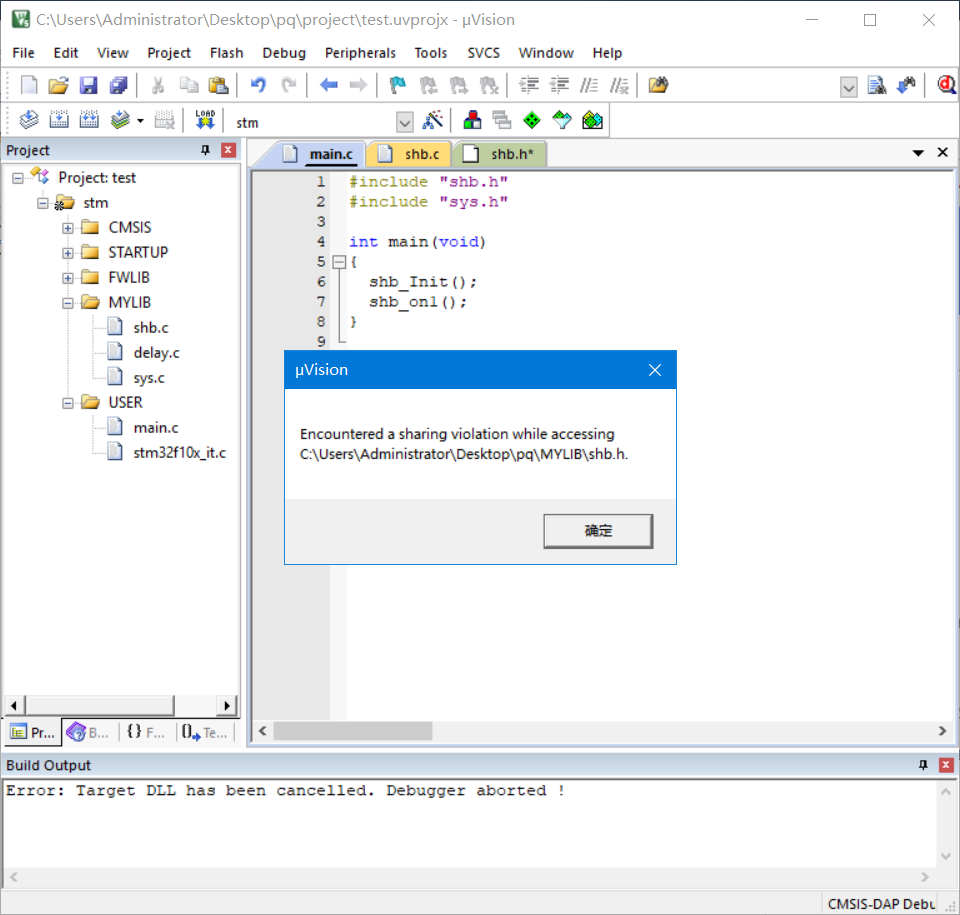Screen dimensions: 960x915
Task: Save the current file via floppy icon
Action: click(88, 85)
